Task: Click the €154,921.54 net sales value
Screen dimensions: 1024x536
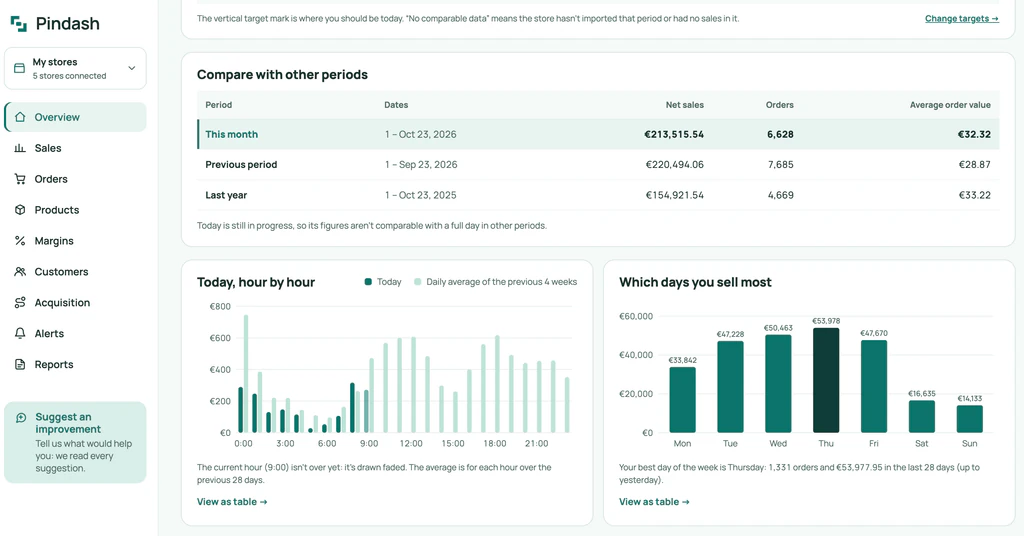Action: tap(675, 195)
